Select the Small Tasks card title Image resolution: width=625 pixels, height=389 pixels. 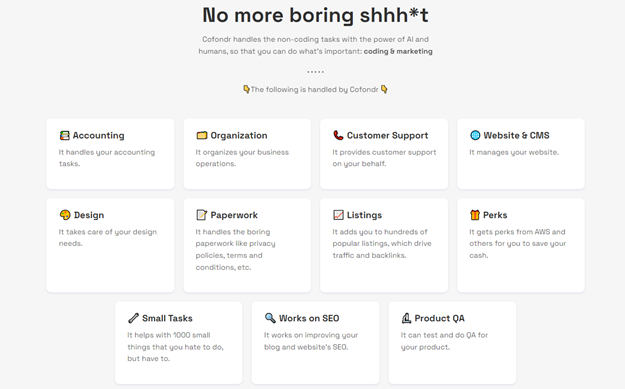(167, 318)
